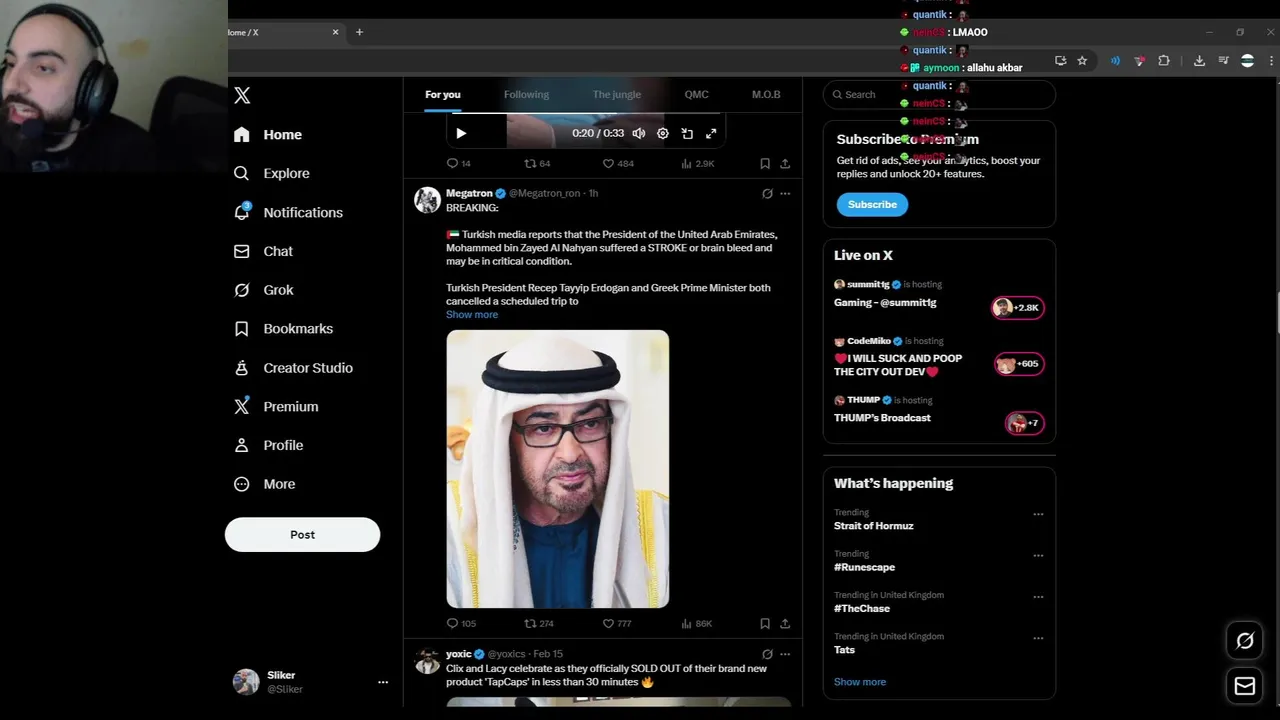The image size is (1280, 720).
Task: View analytics of 86K views post
Action: tap(696, 623)
